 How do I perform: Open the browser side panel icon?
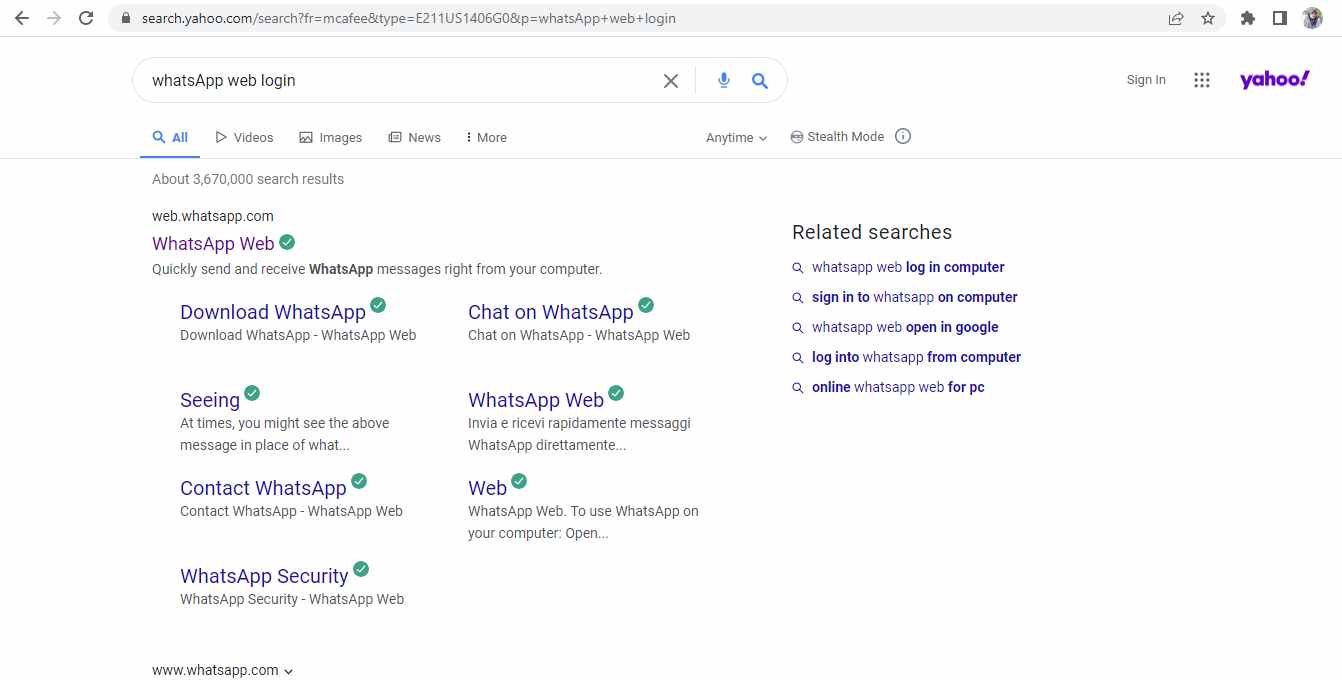(x=1279, y=18)
